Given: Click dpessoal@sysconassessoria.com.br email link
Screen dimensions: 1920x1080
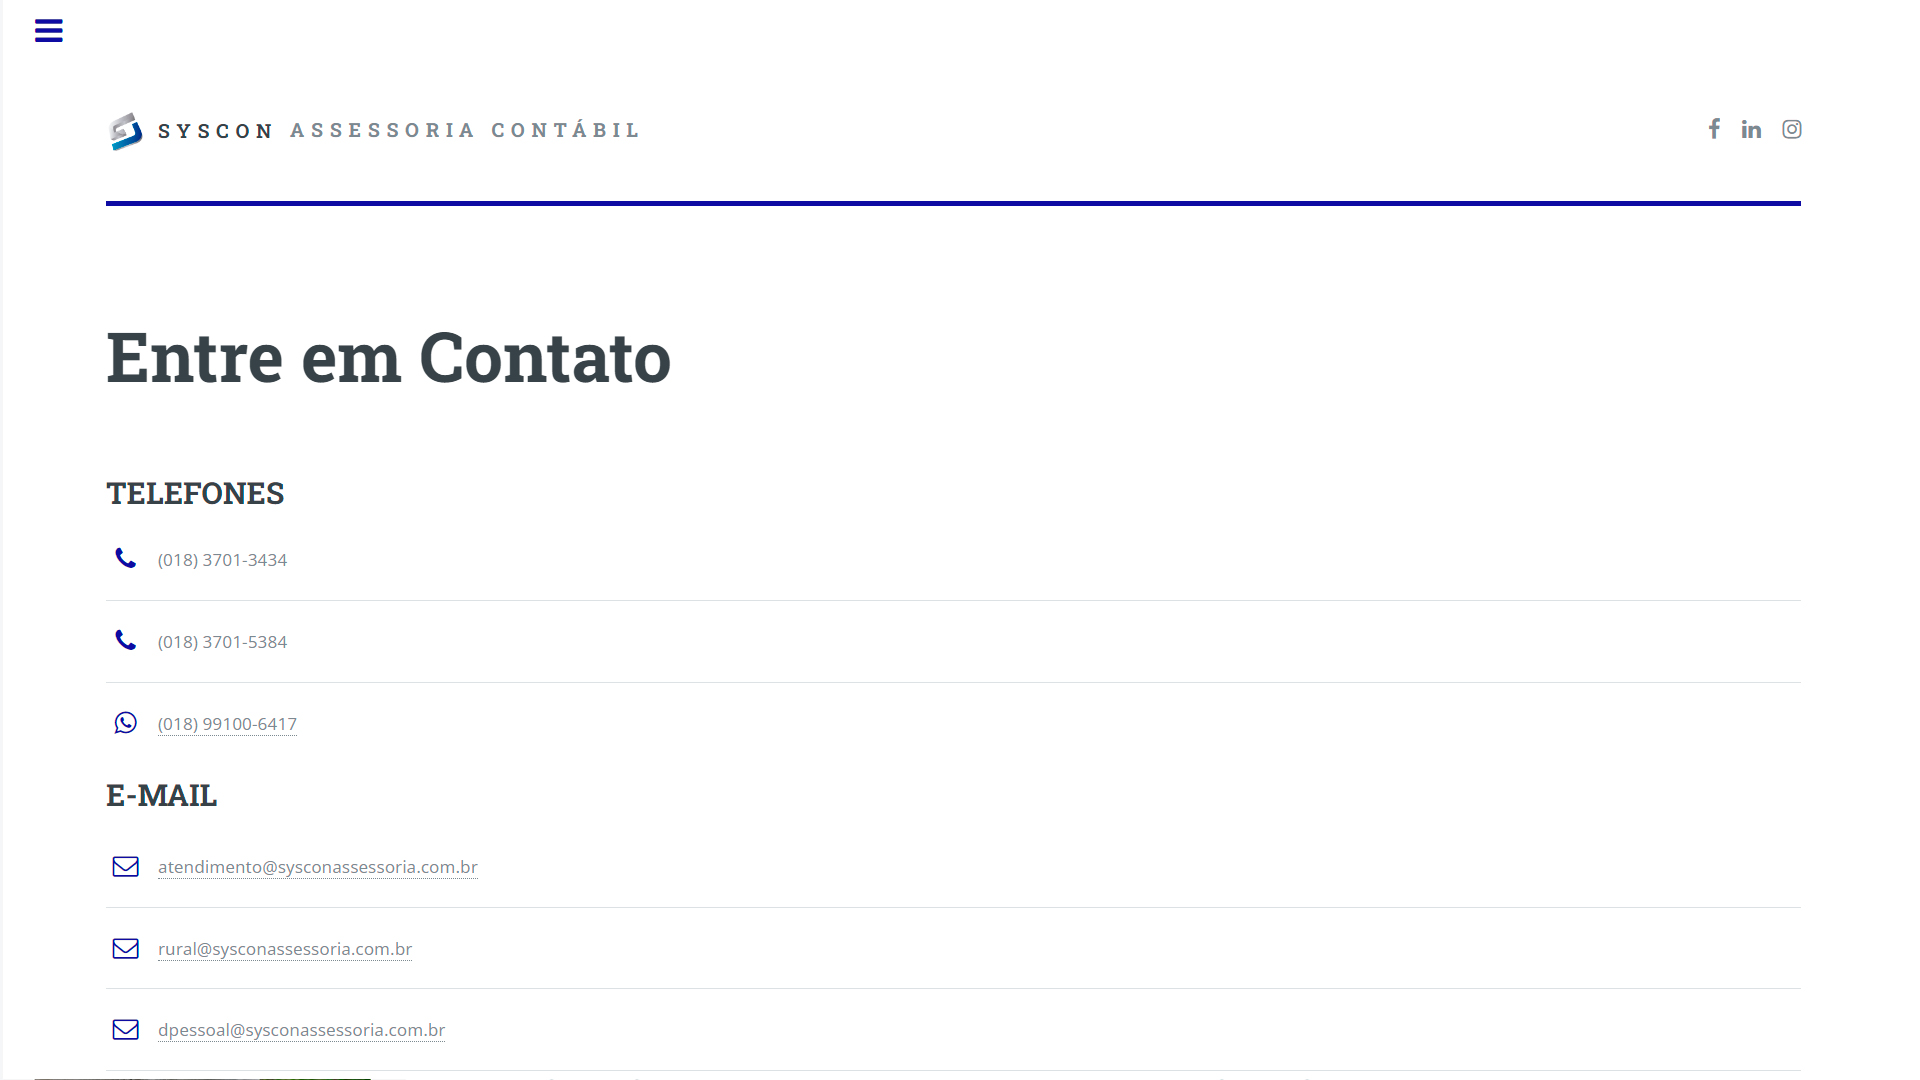Looking at the screenshot, I should 301,1030.
